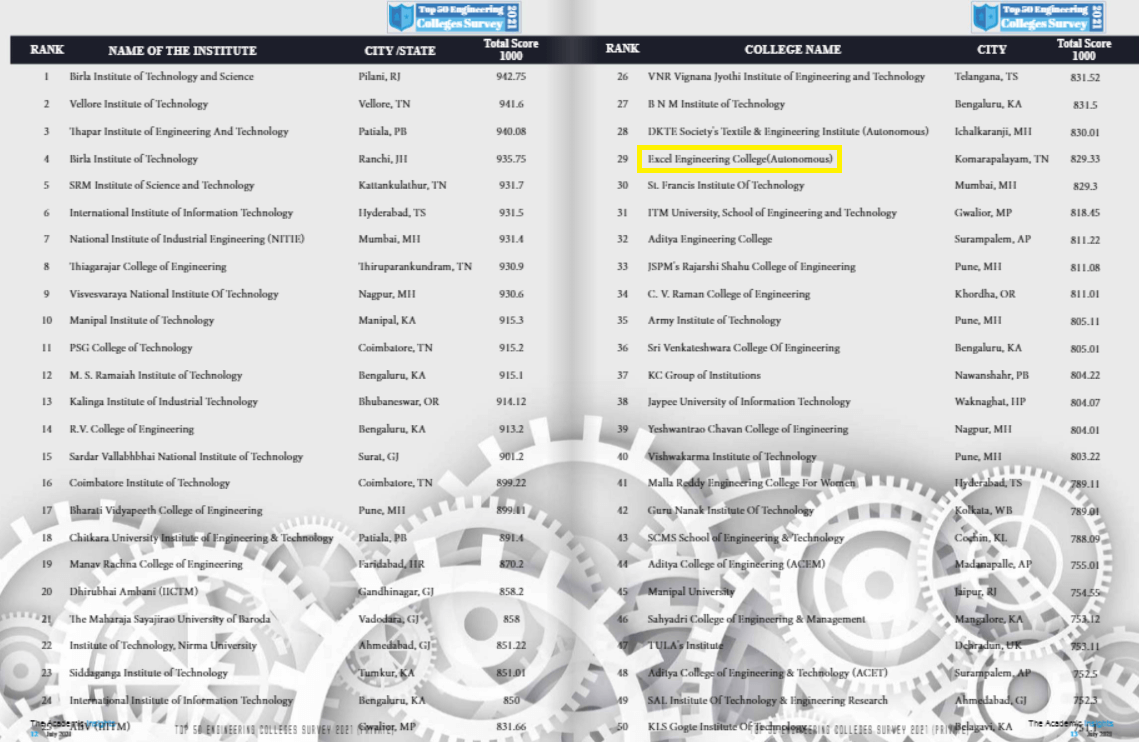Select KC Group of Institutions
The height and width of the screenshot is (742, 1139).
click(704, 376)
